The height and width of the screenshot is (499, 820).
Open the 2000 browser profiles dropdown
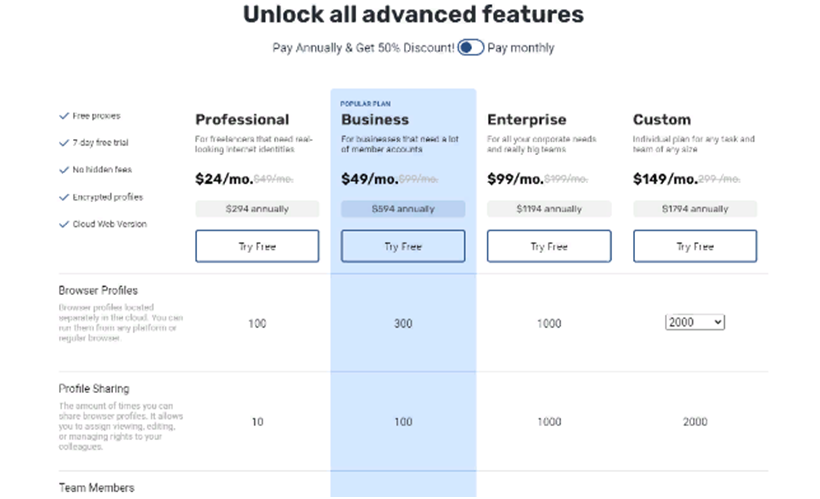coord(695,321)
